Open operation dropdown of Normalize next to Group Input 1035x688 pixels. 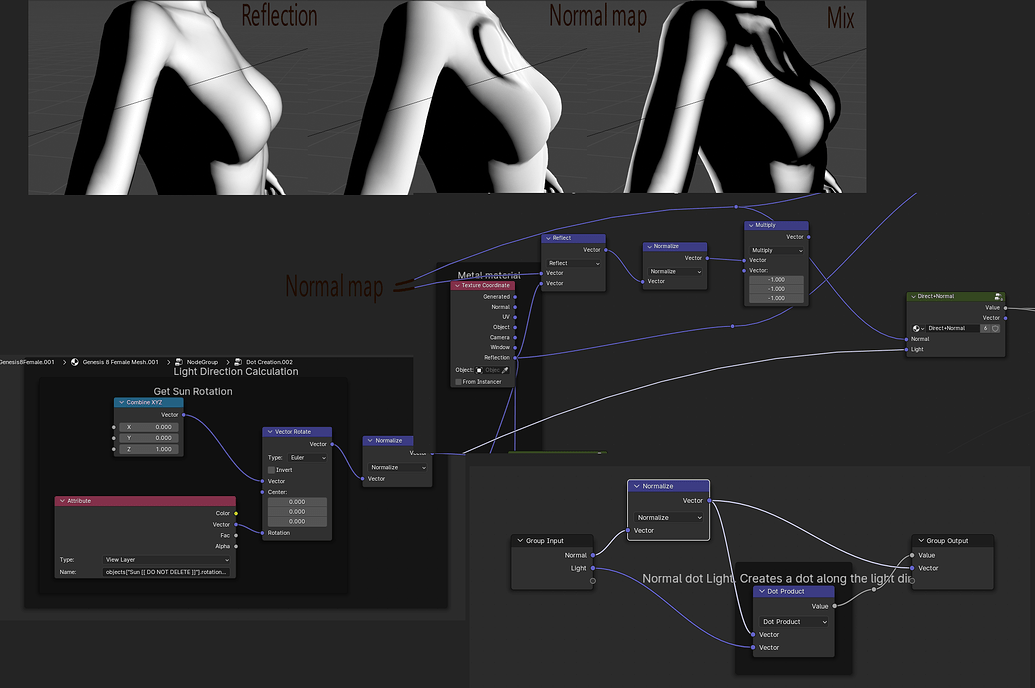click(669, 518)
